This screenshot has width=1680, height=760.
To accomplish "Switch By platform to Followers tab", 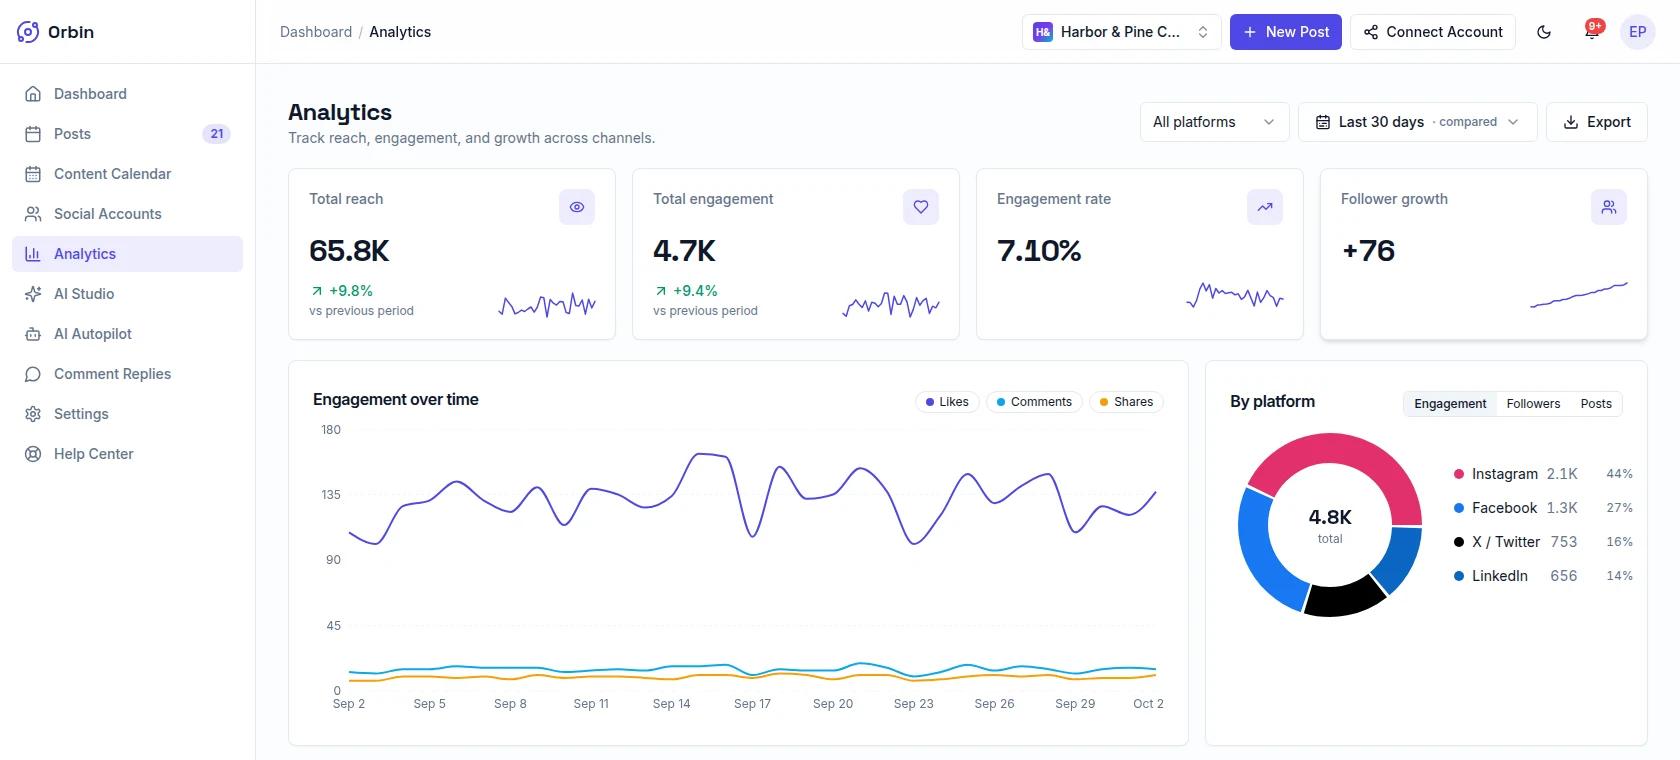I will tap(1533, 404).
